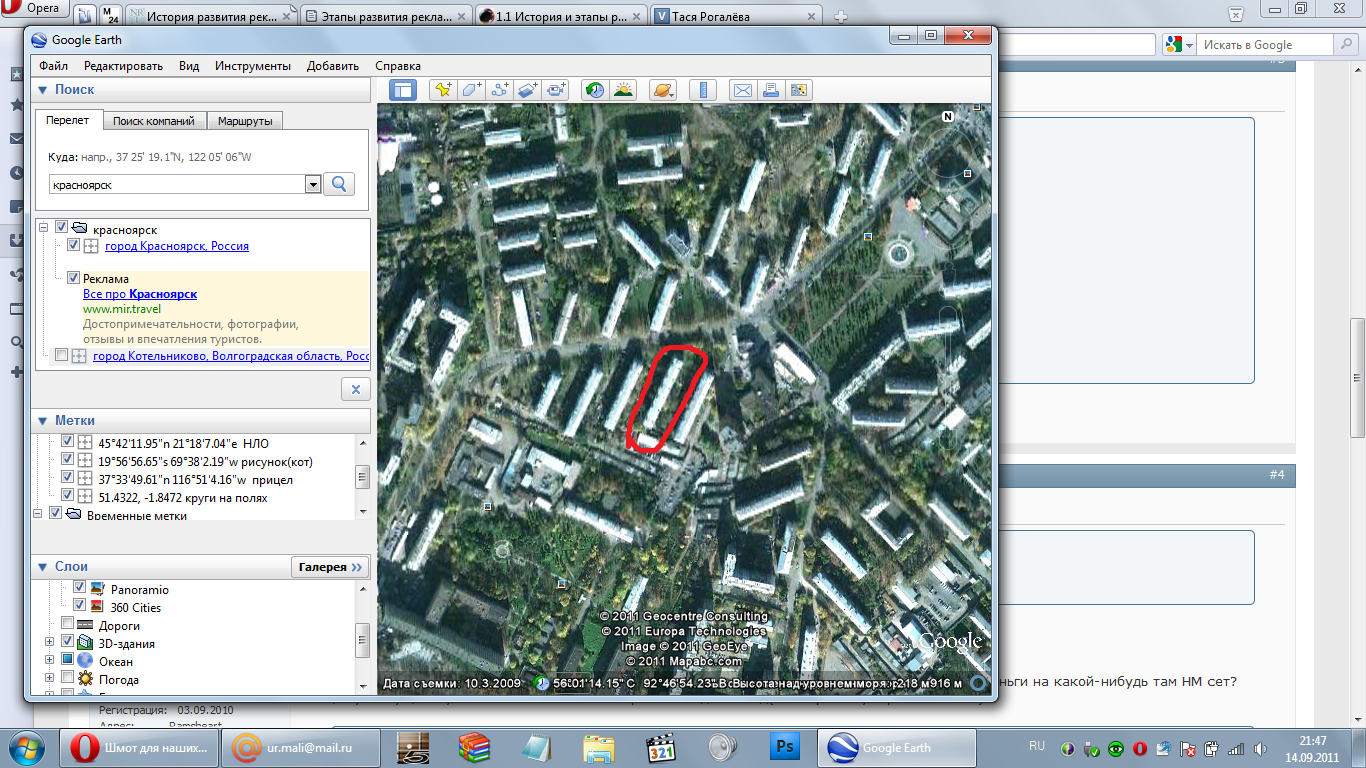
Task: Open the speaker app in taskbar
Action: click(723, 748)
